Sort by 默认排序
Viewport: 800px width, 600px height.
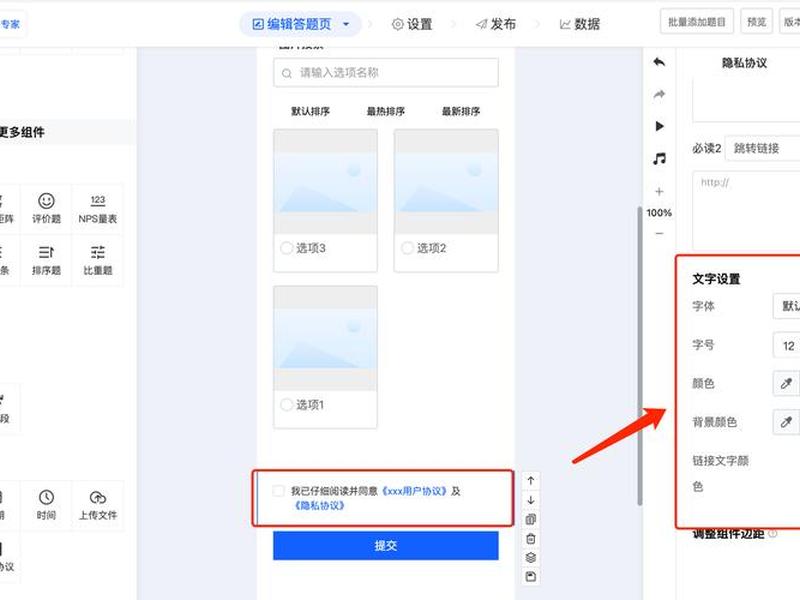point(310,111)
